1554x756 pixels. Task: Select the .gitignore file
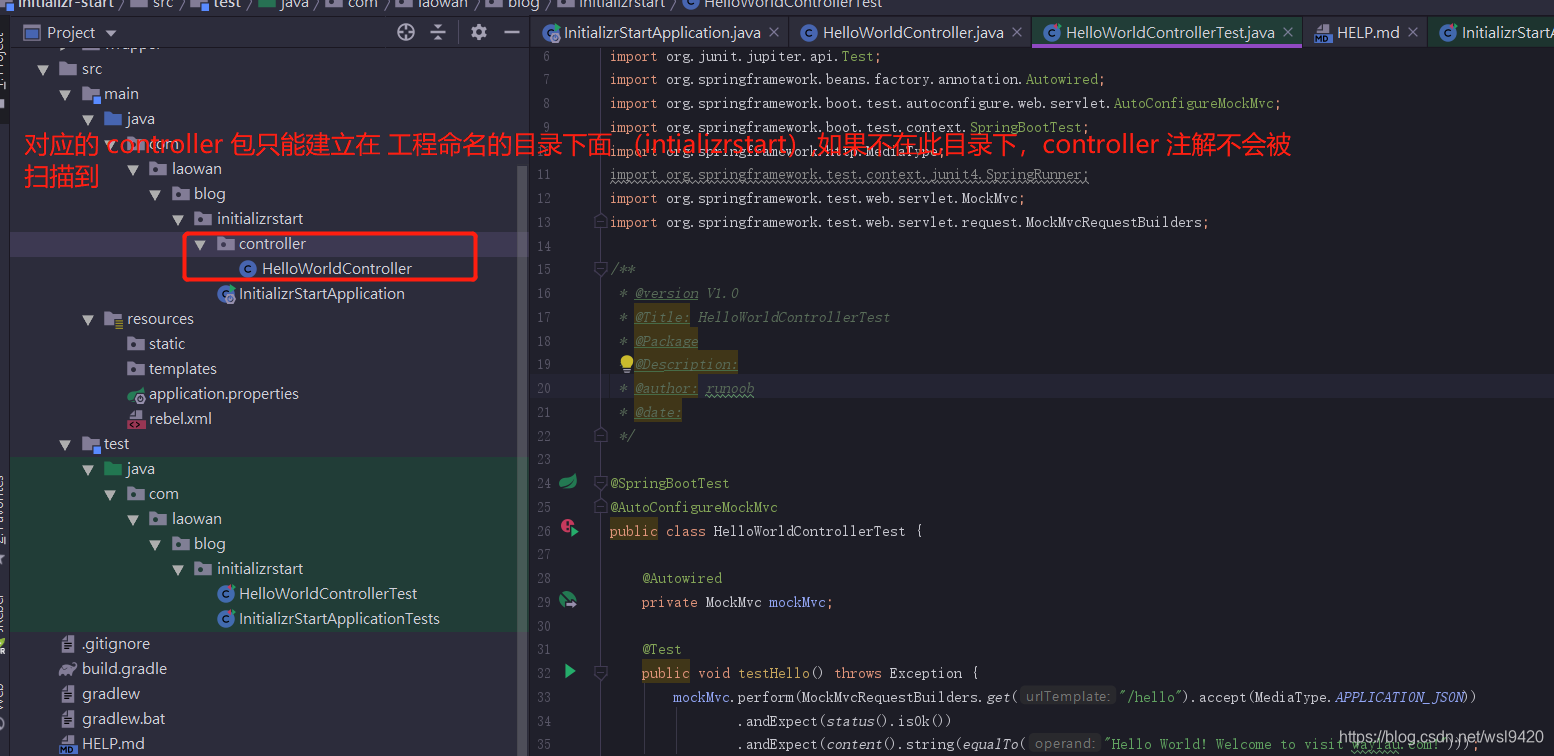pos(115,644)
